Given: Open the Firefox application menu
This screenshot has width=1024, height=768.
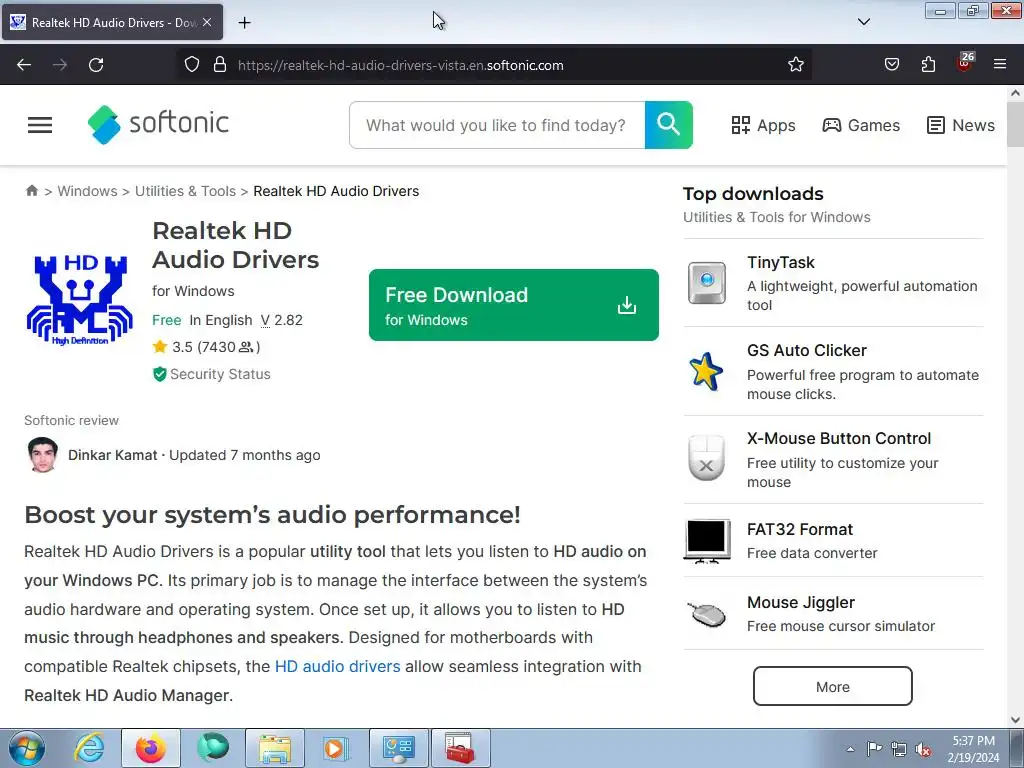Looking at the screenshot, I should tap(1000, 65).
